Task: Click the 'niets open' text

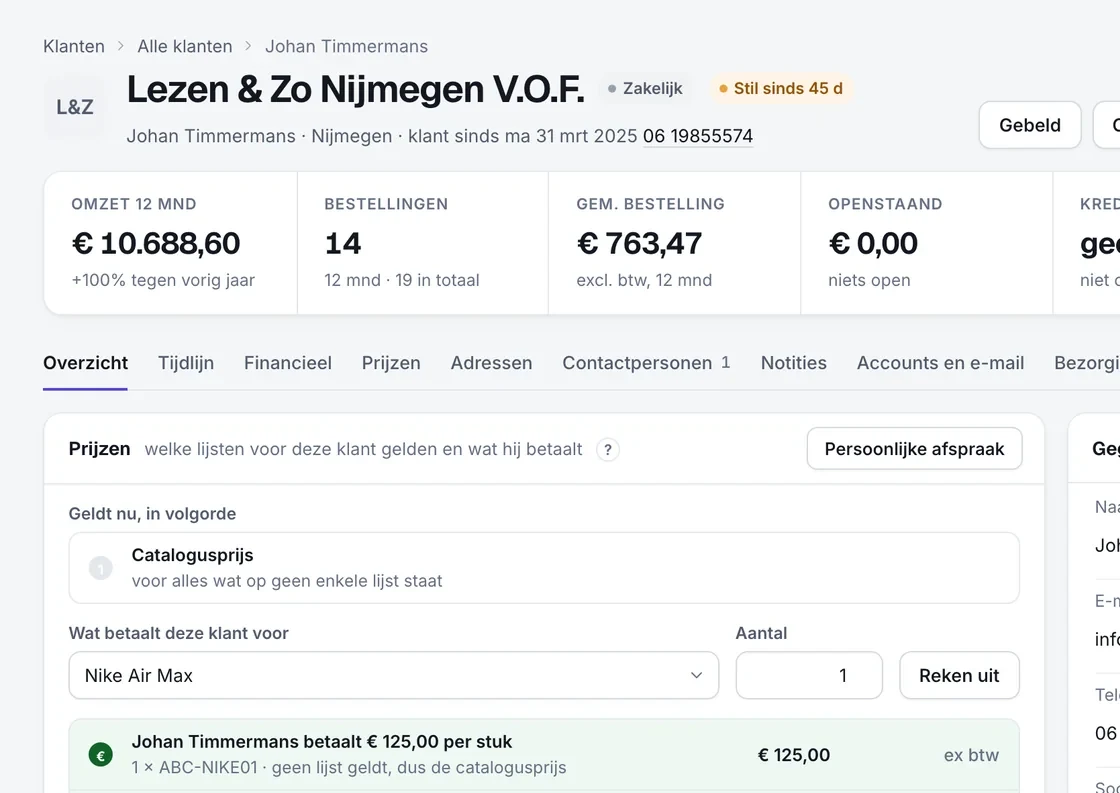Action: click(x=869, y=280)
